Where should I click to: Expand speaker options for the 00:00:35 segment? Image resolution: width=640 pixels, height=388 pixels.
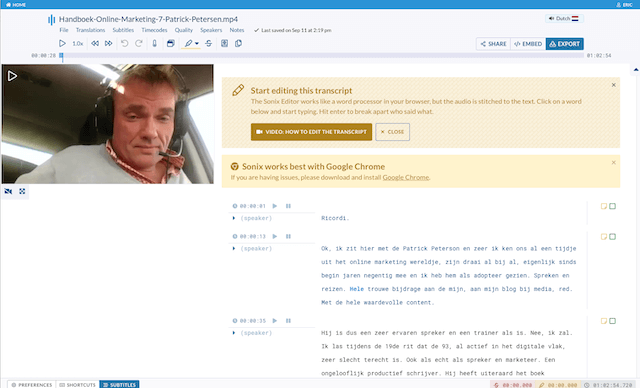[234, 333]
